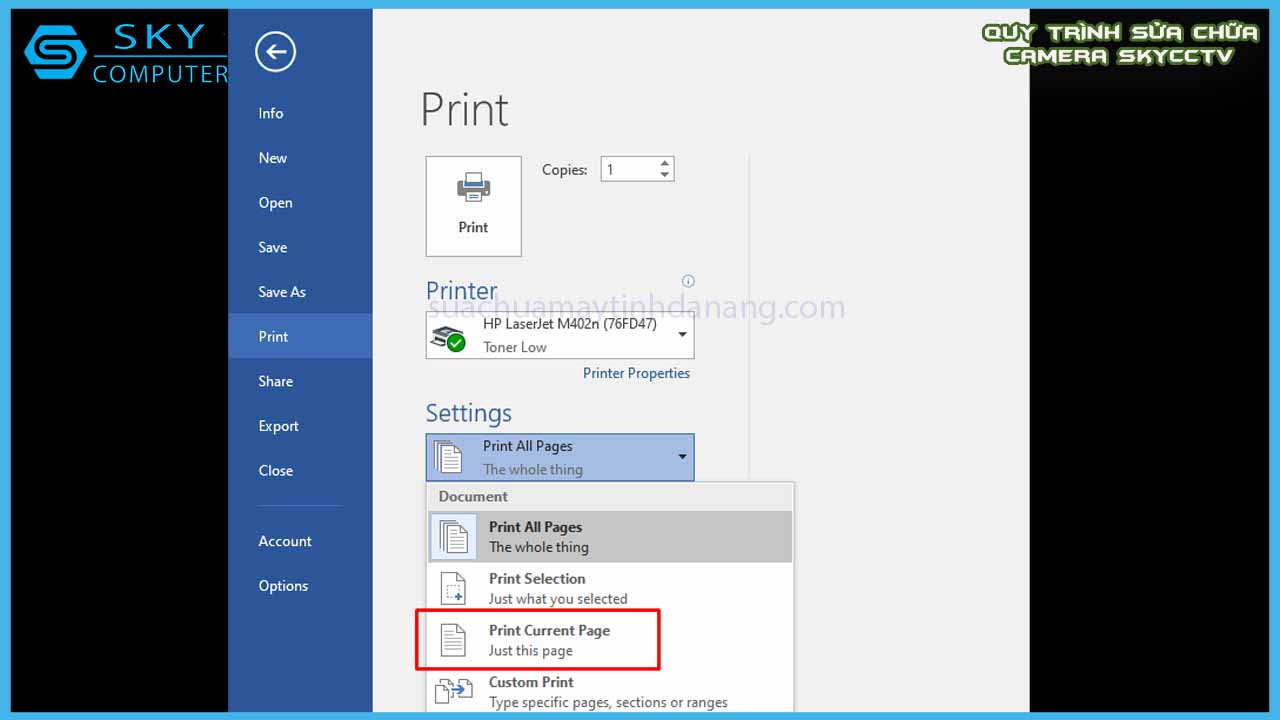This screenshot has width=1280, height=720.
Task: Decrease copies with the down arrow
Action: [664, 176]
